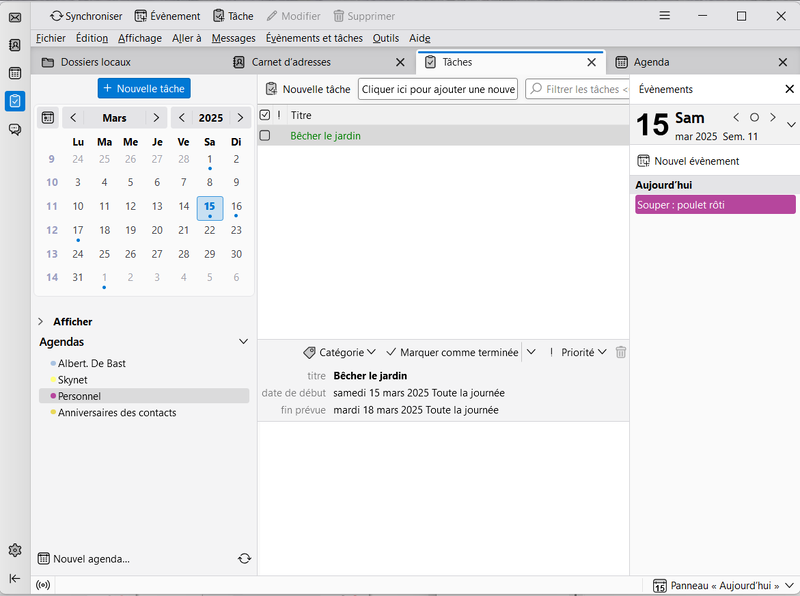The width and height of the screenshot is (800, 596).
Task: Open the status bar chevron after Panneau Aujourd'hui
Action: click(x=789, y=585)
